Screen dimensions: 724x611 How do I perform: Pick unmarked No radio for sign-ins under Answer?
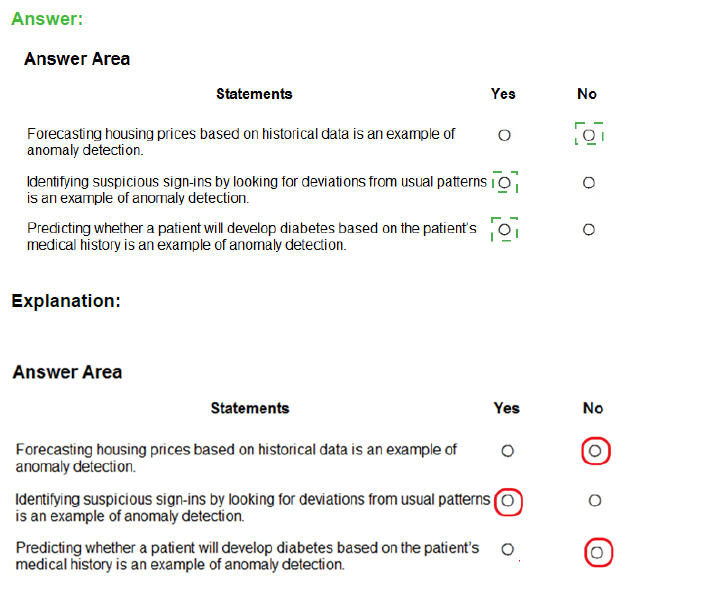coord(589,183)
